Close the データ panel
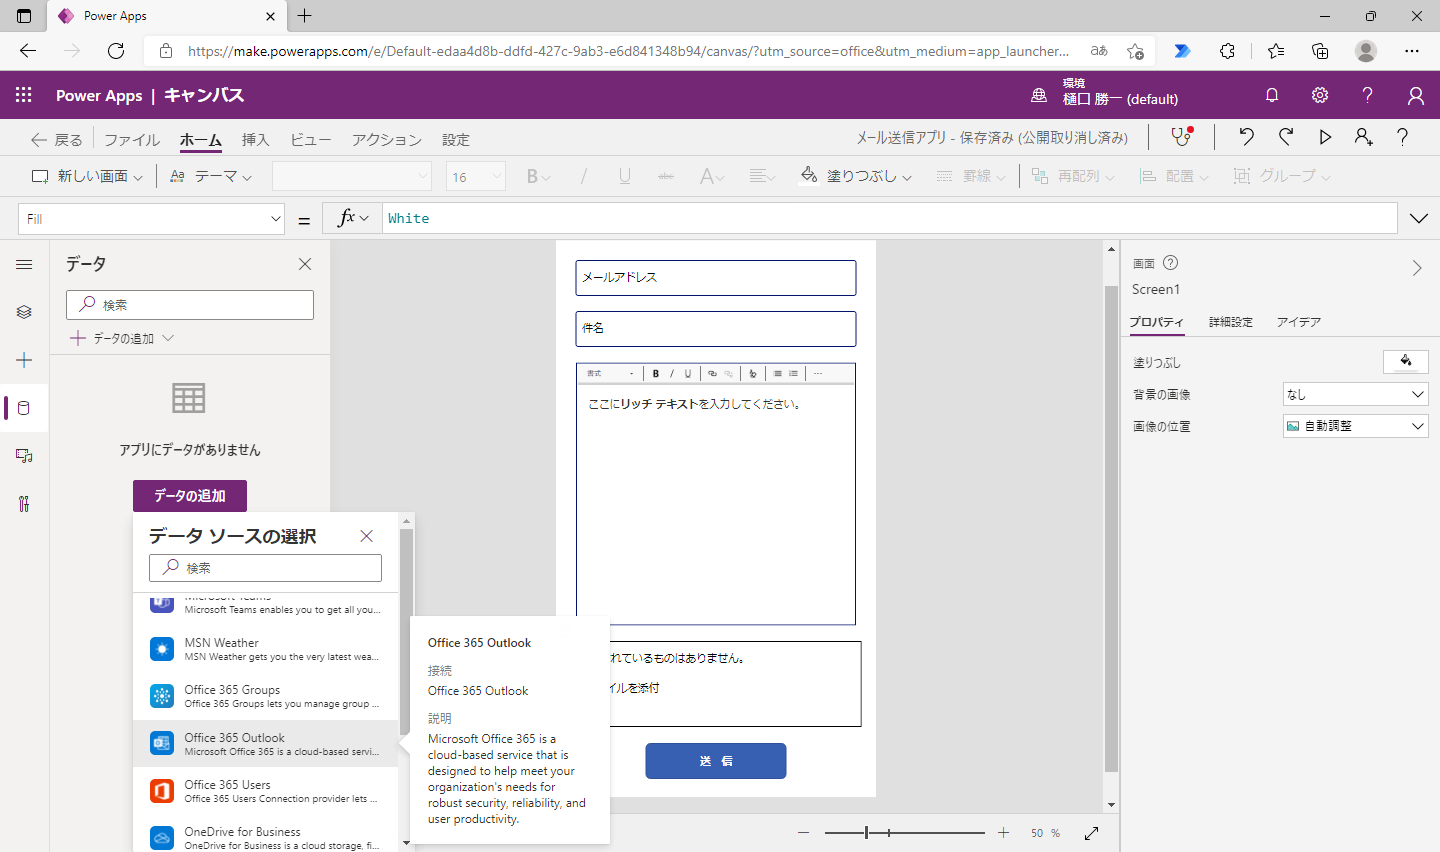Image resolution: width=1440 pixels, height=852 pixels. click(305, 264)
